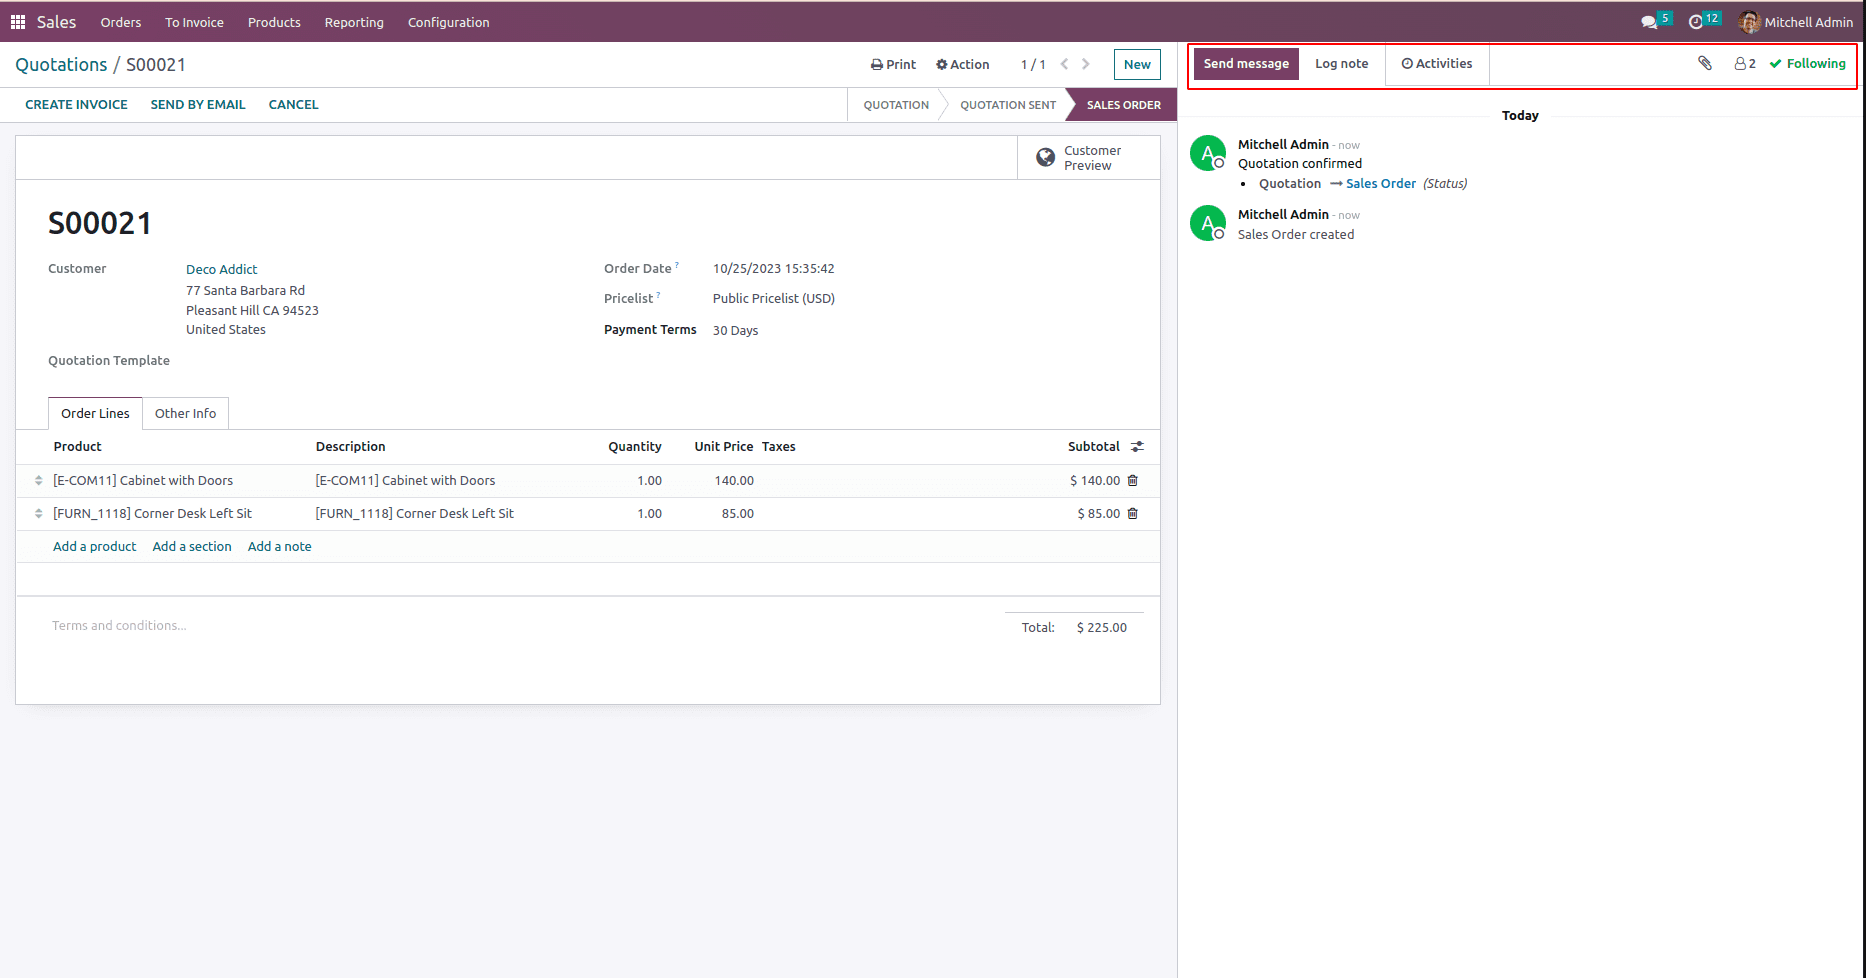1866x978 pixels.
Task: Sort by Product column header
Action: [77, 447]
